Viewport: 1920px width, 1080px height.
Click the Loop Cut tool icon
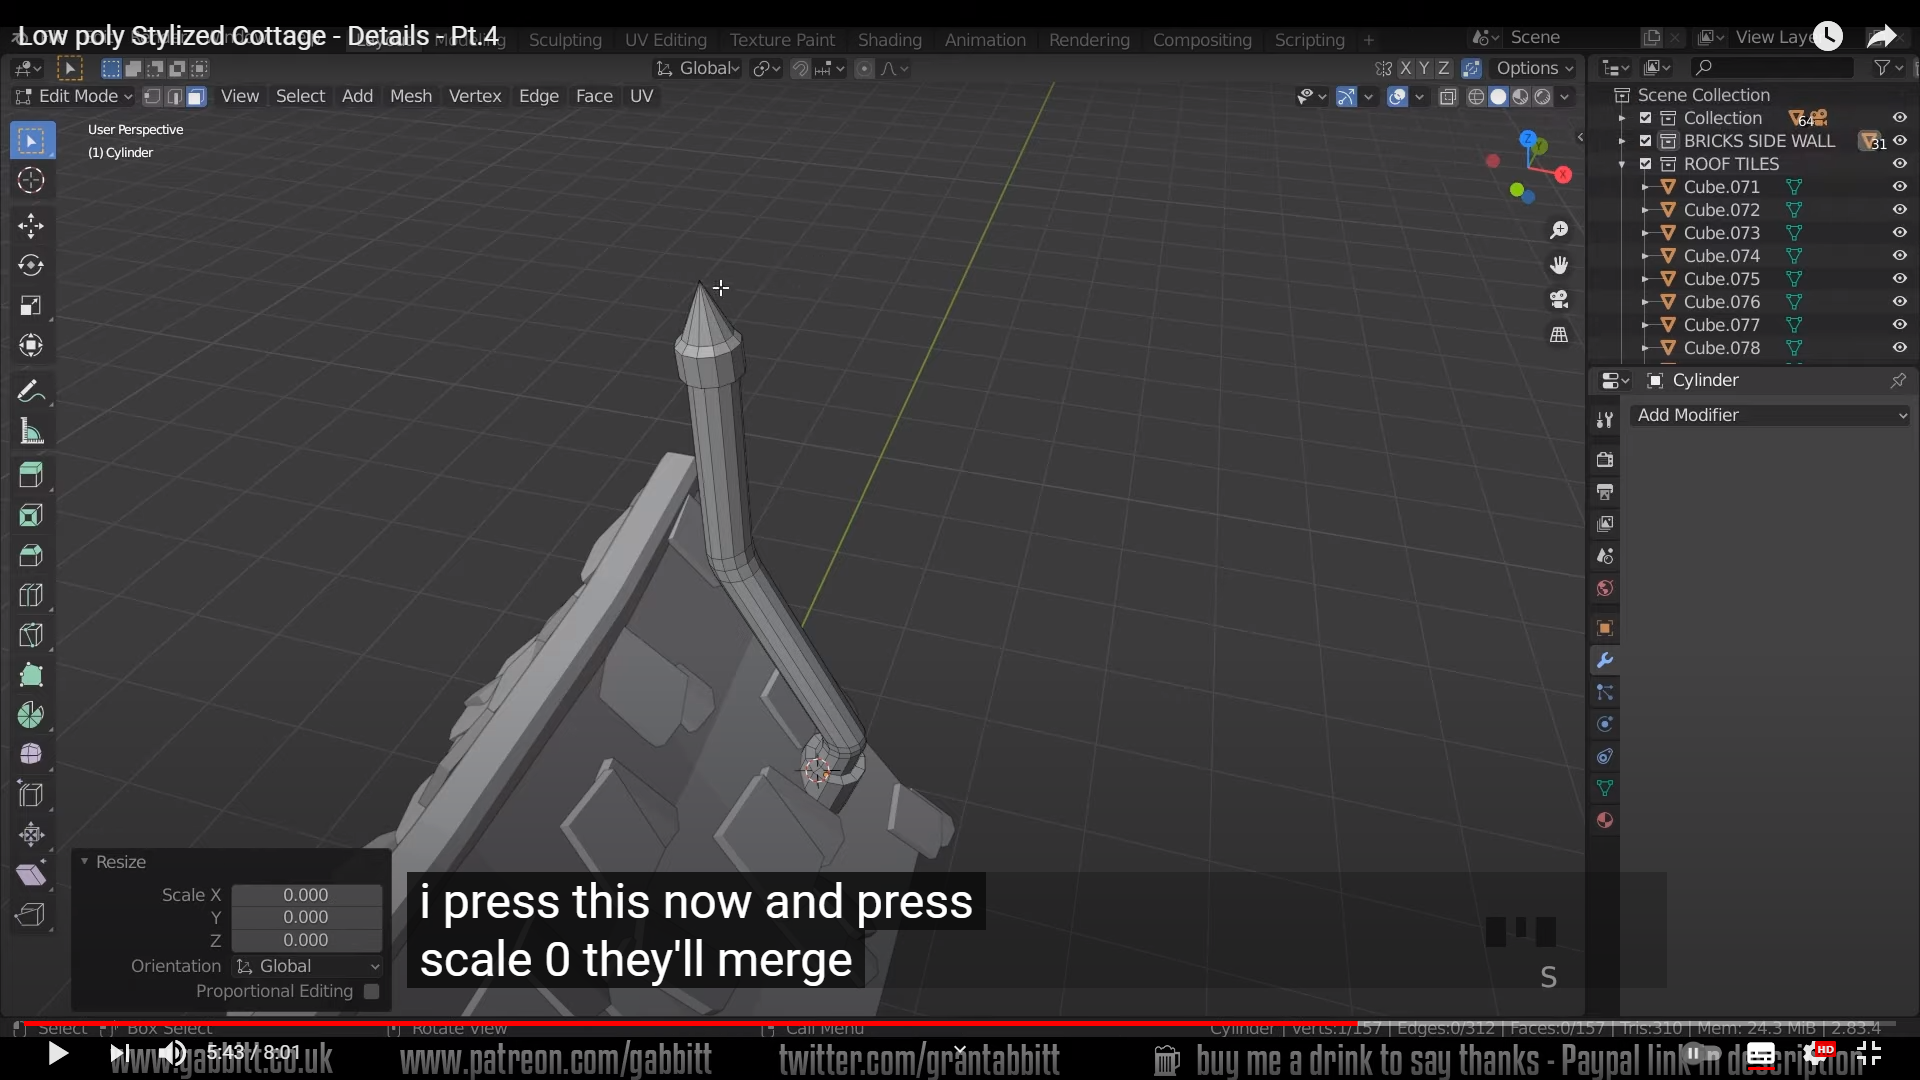[x=31, y=595]
